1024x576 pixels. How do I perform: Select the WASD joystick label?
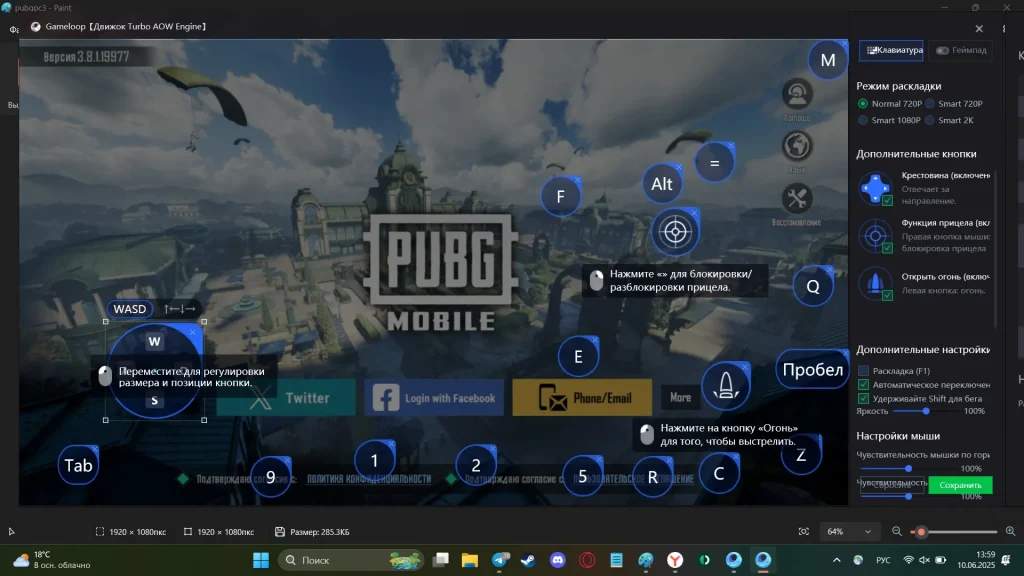(129, 309)
